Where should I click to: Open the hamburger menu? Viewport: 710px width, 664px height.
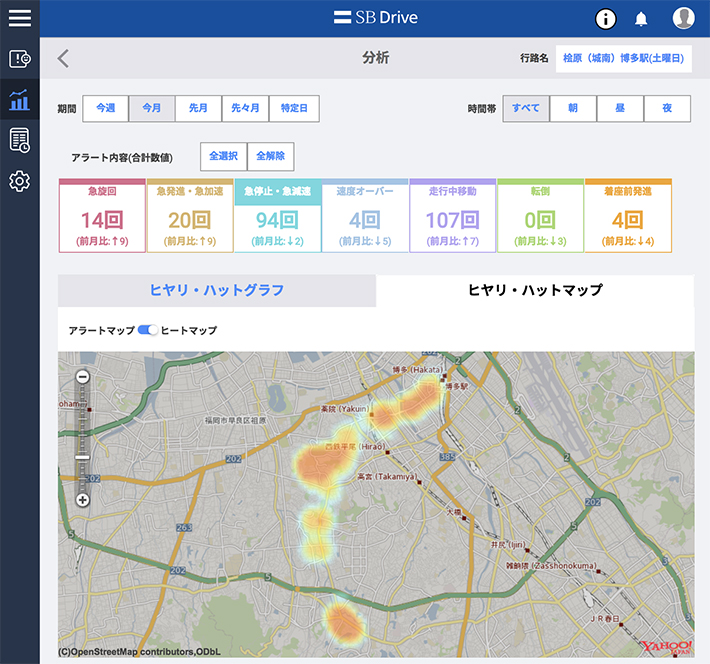tap(19, 18)
